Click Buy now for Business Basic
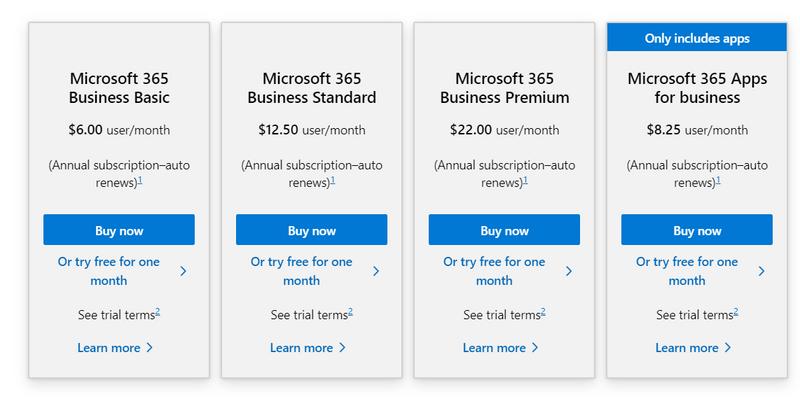The width and height of the screenshot is (800, 406). (x=119, y=230)
